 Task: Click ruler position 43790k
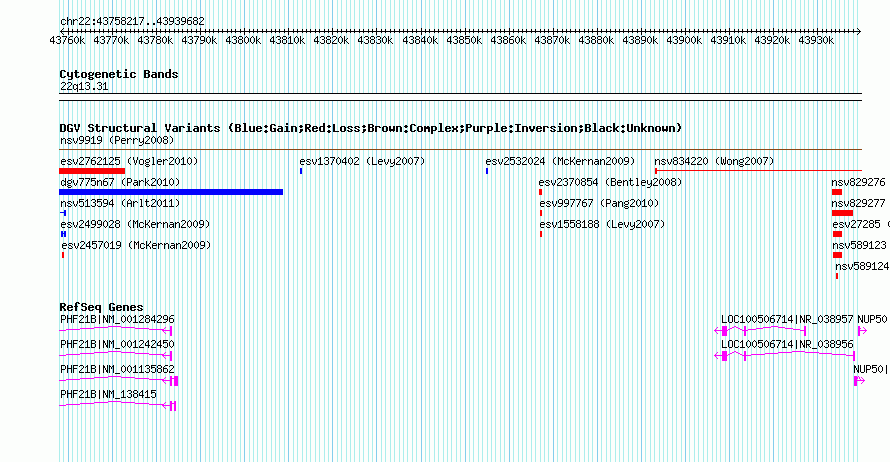(x=199, y=40)
